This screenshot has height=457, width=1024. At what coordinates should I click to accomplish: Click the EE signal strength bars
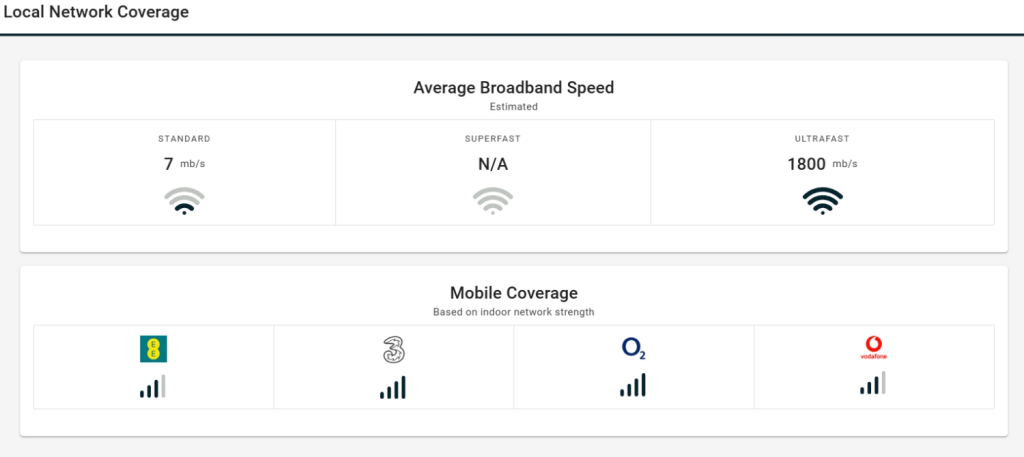153,386
